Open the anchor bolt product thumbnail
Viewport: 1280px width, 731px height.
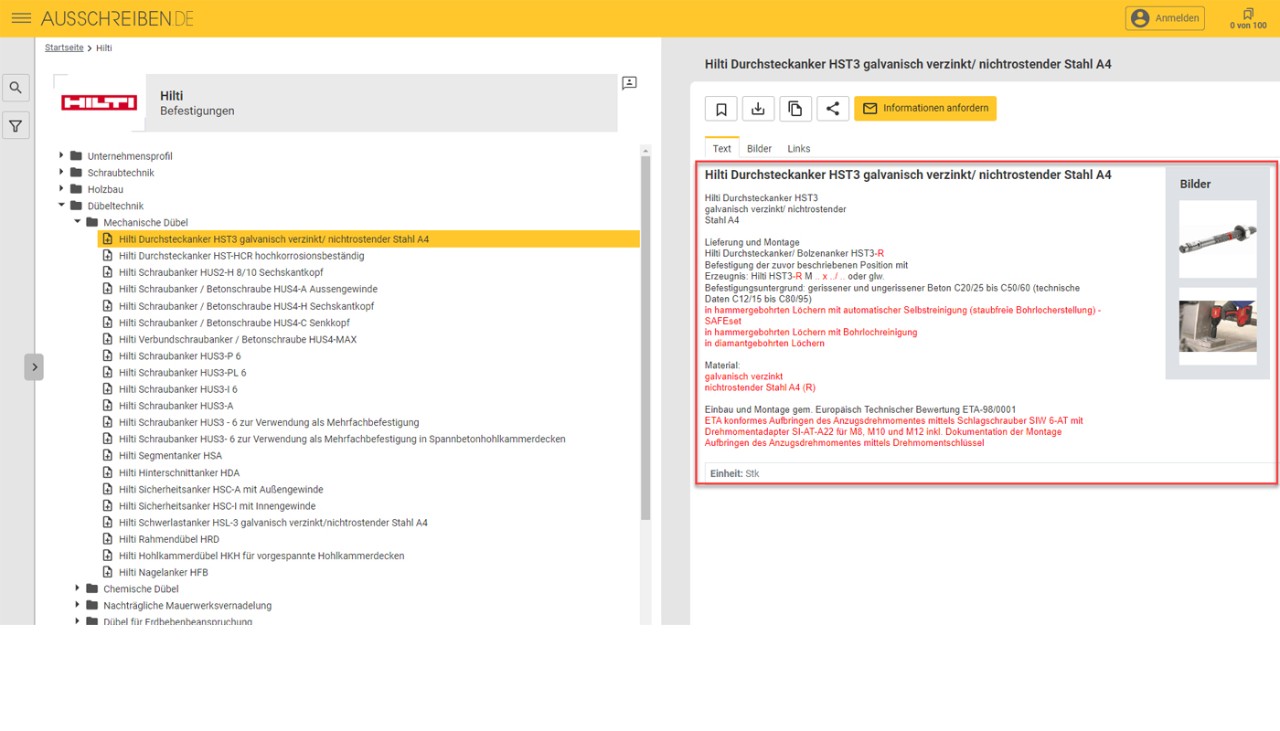click(1217, 239)
